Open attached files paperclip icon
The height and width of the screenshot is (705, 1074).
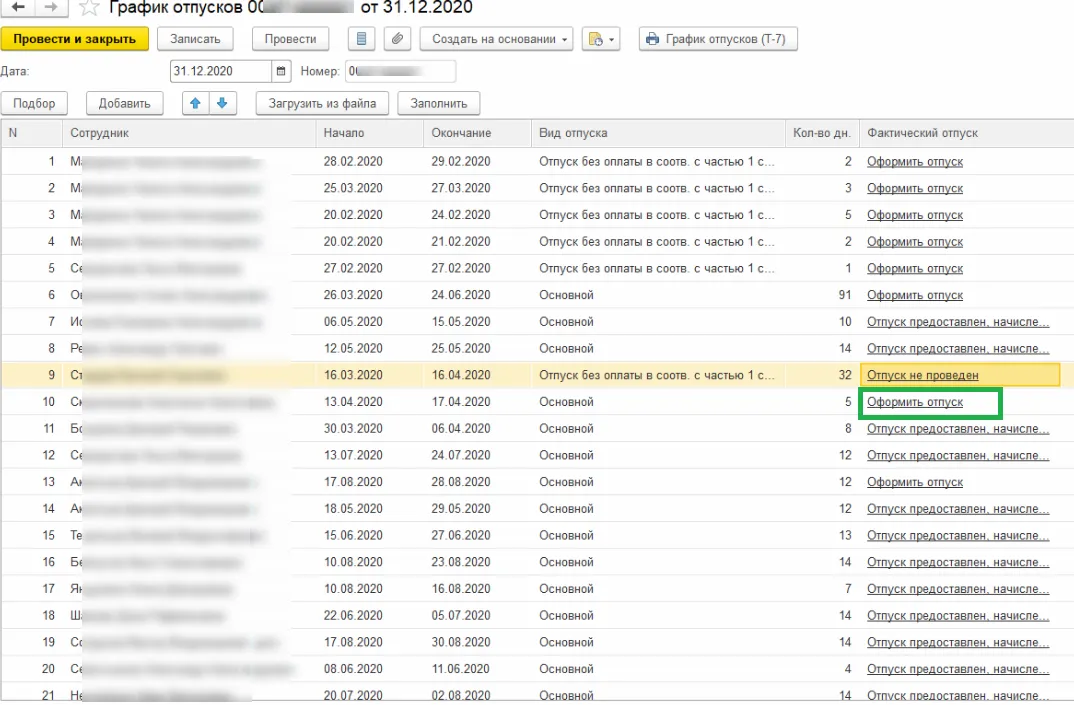398,39
